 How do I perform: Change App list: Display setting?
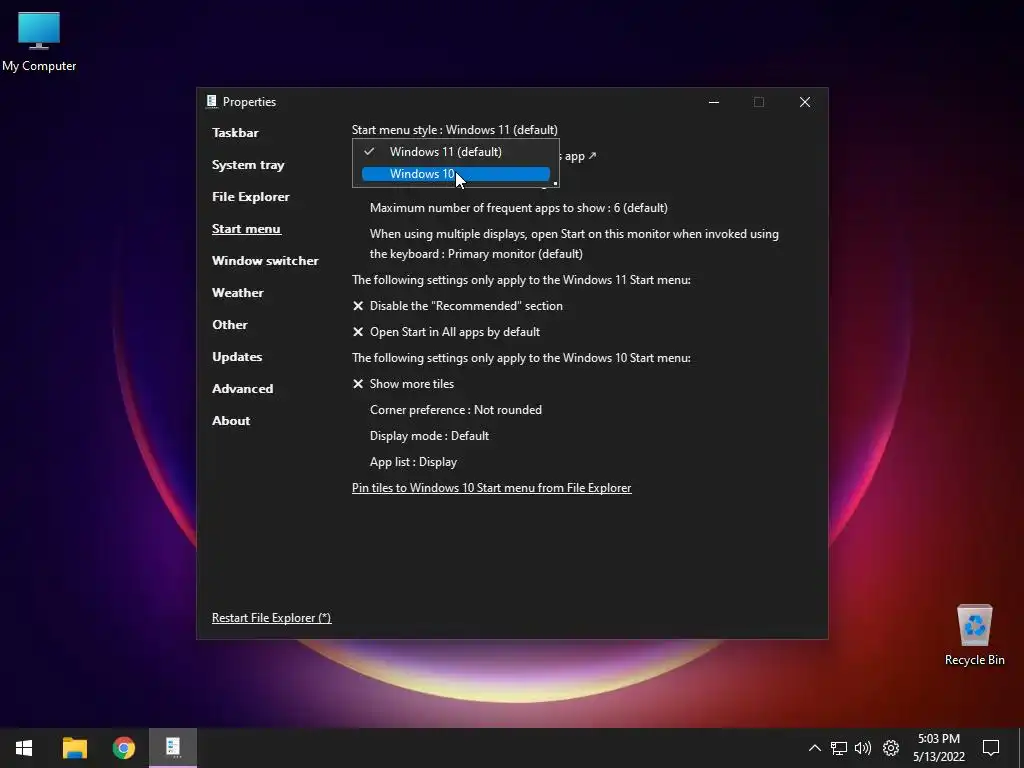click(413, 462)
